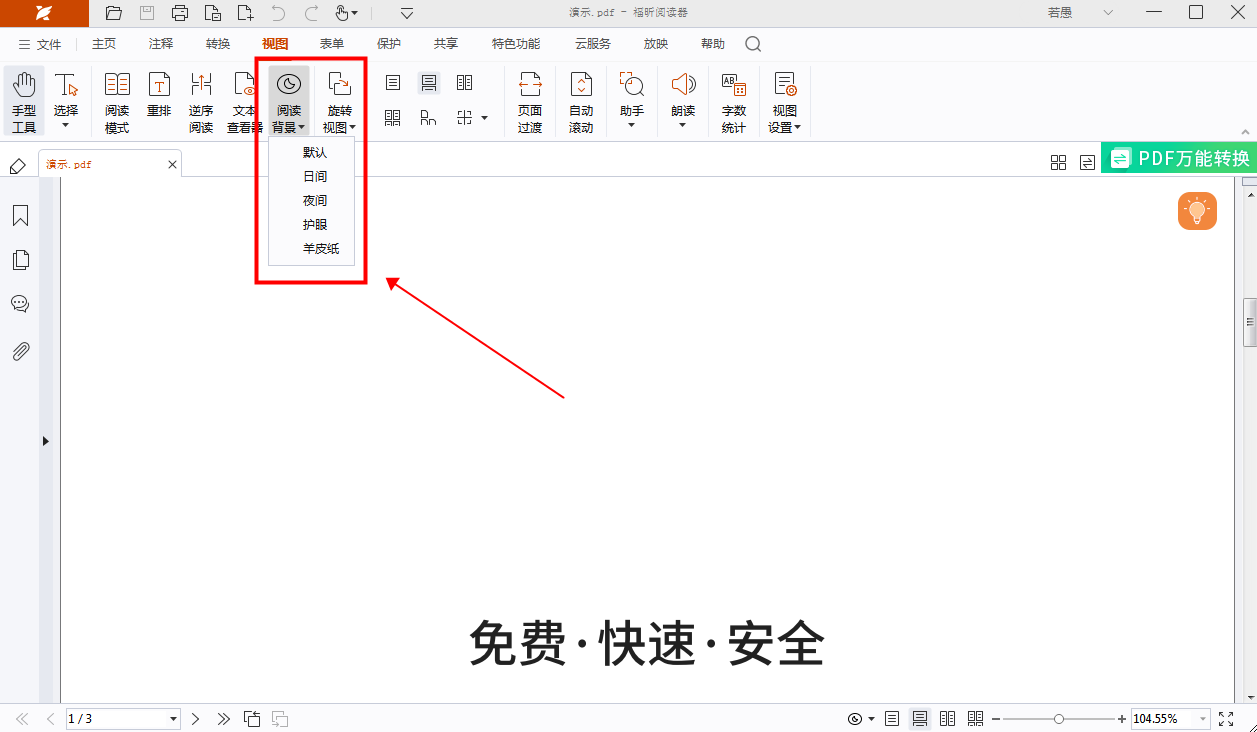Enable single page view layout
Image resolution: width=1257 pixels, height=732 pixels.
393,83
